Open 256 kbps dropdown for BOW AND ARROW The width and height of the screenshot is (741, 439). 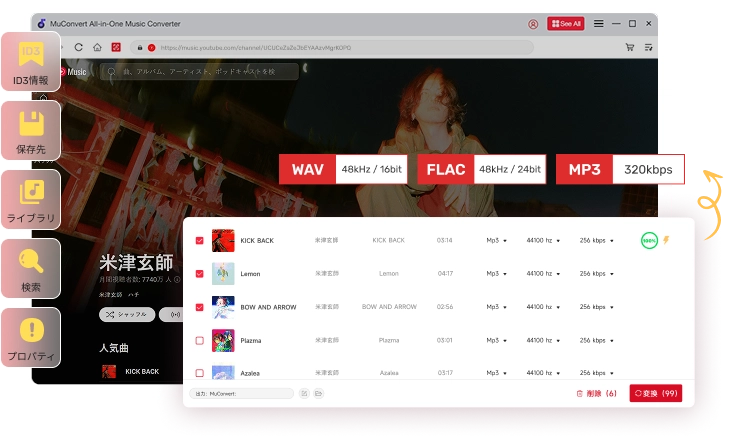click(x=596, y=307)
